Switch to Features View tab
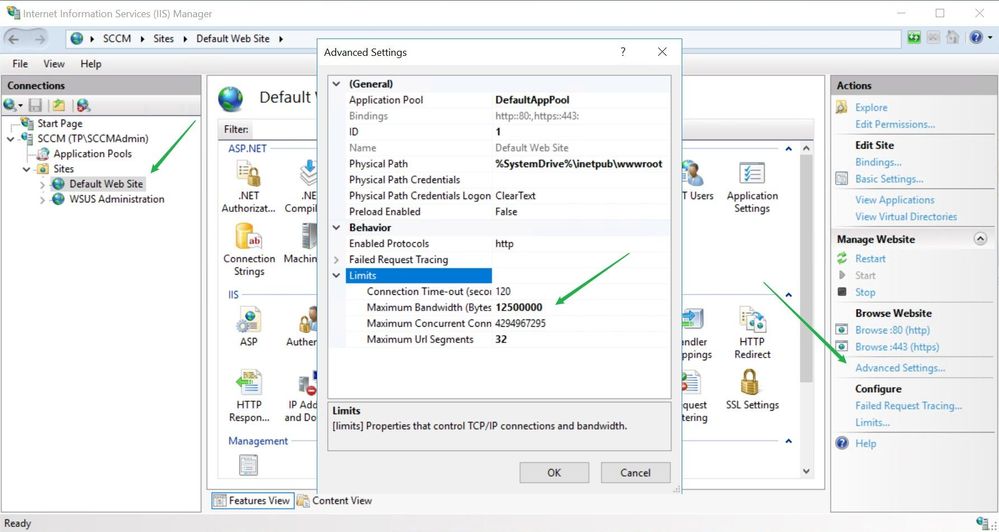This screenshot has height=532, width=999. point(252,500)
